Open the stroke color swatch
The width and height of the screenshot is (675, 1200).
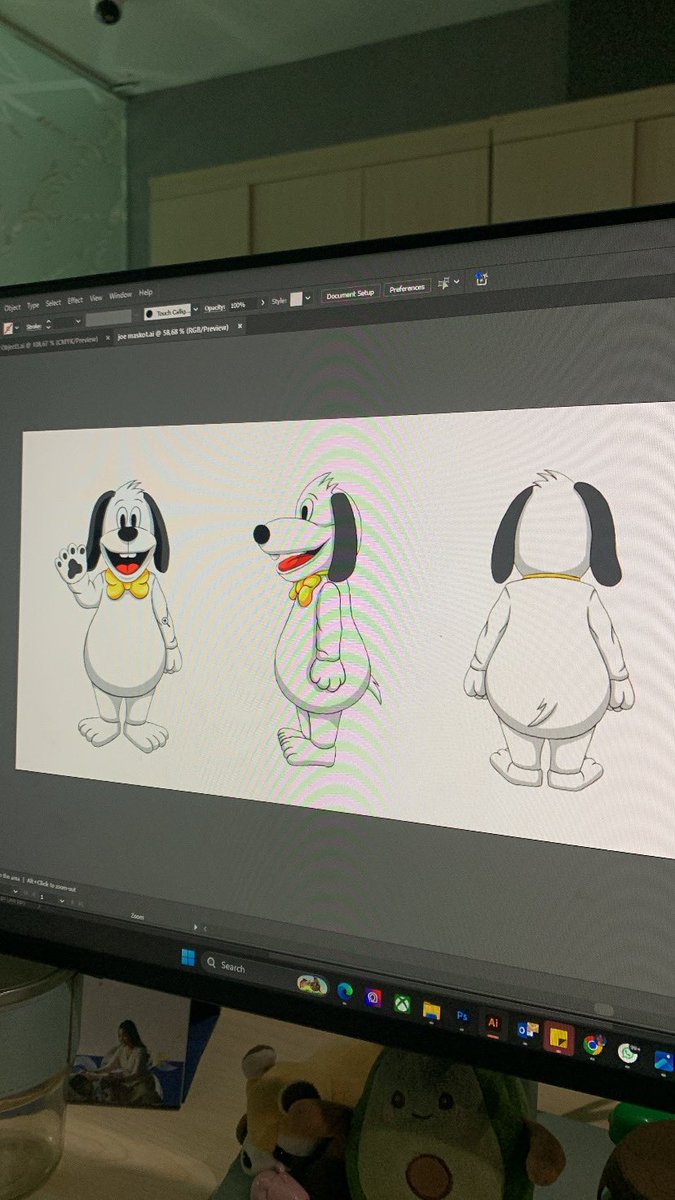pyautogui.click(x=7, y=329)
